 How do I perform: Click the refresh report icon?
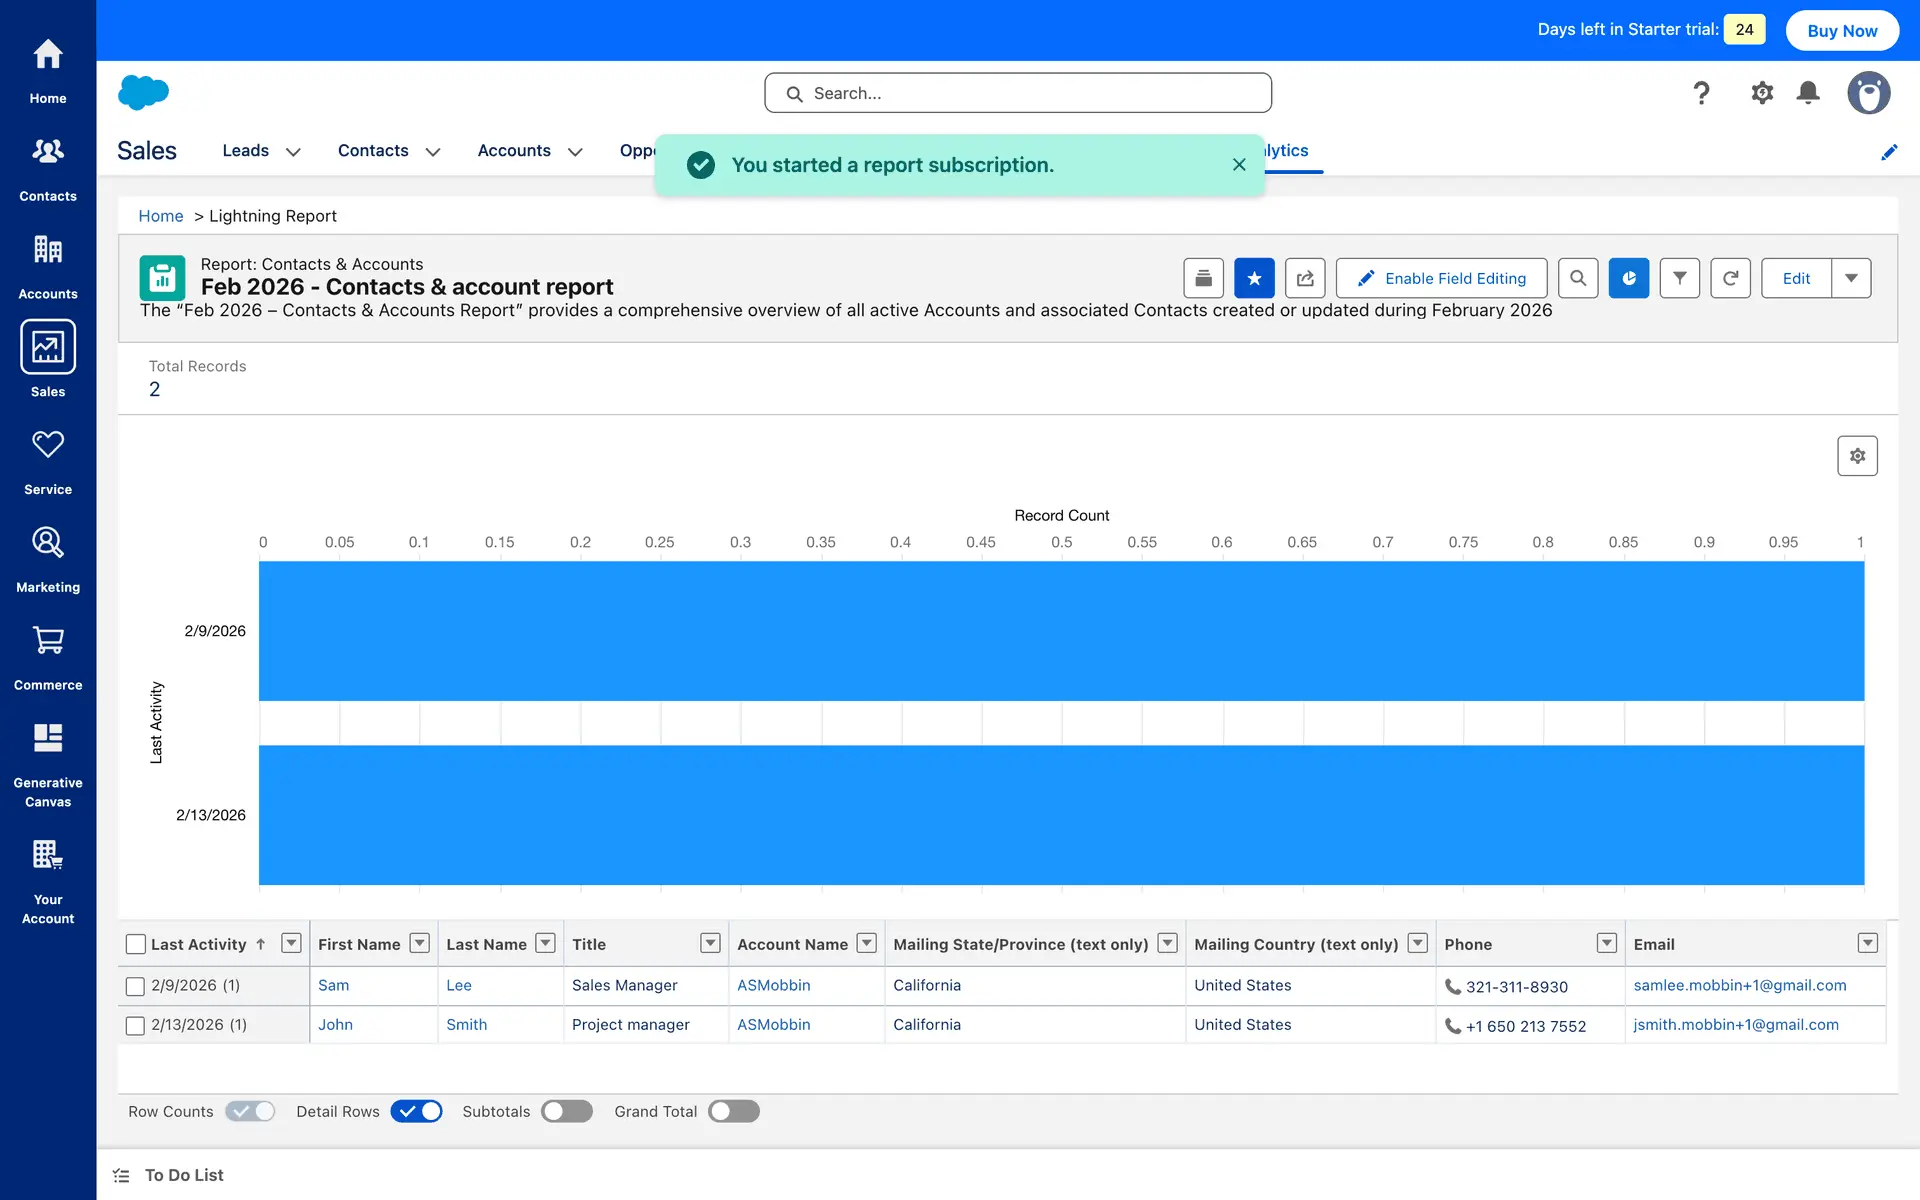[x=1730, y=278]
